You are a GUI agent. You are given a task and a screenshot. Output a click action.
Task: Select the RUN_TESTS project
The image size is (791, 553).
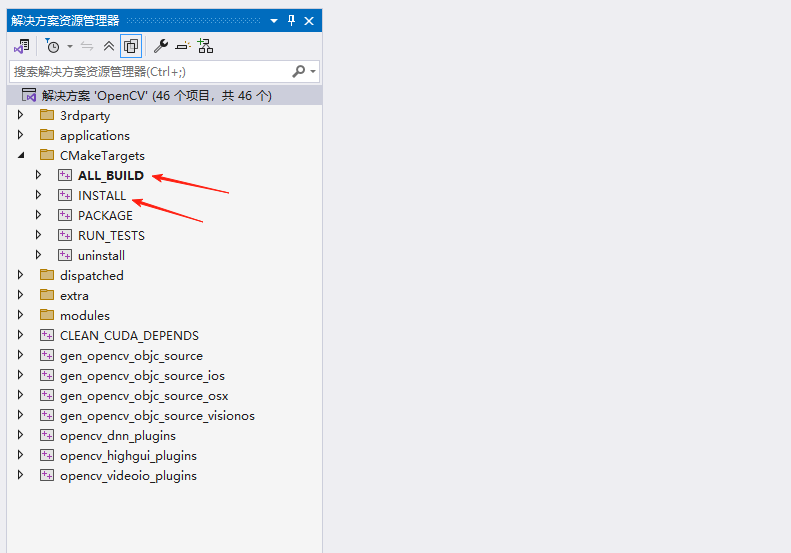pos(111,236)
